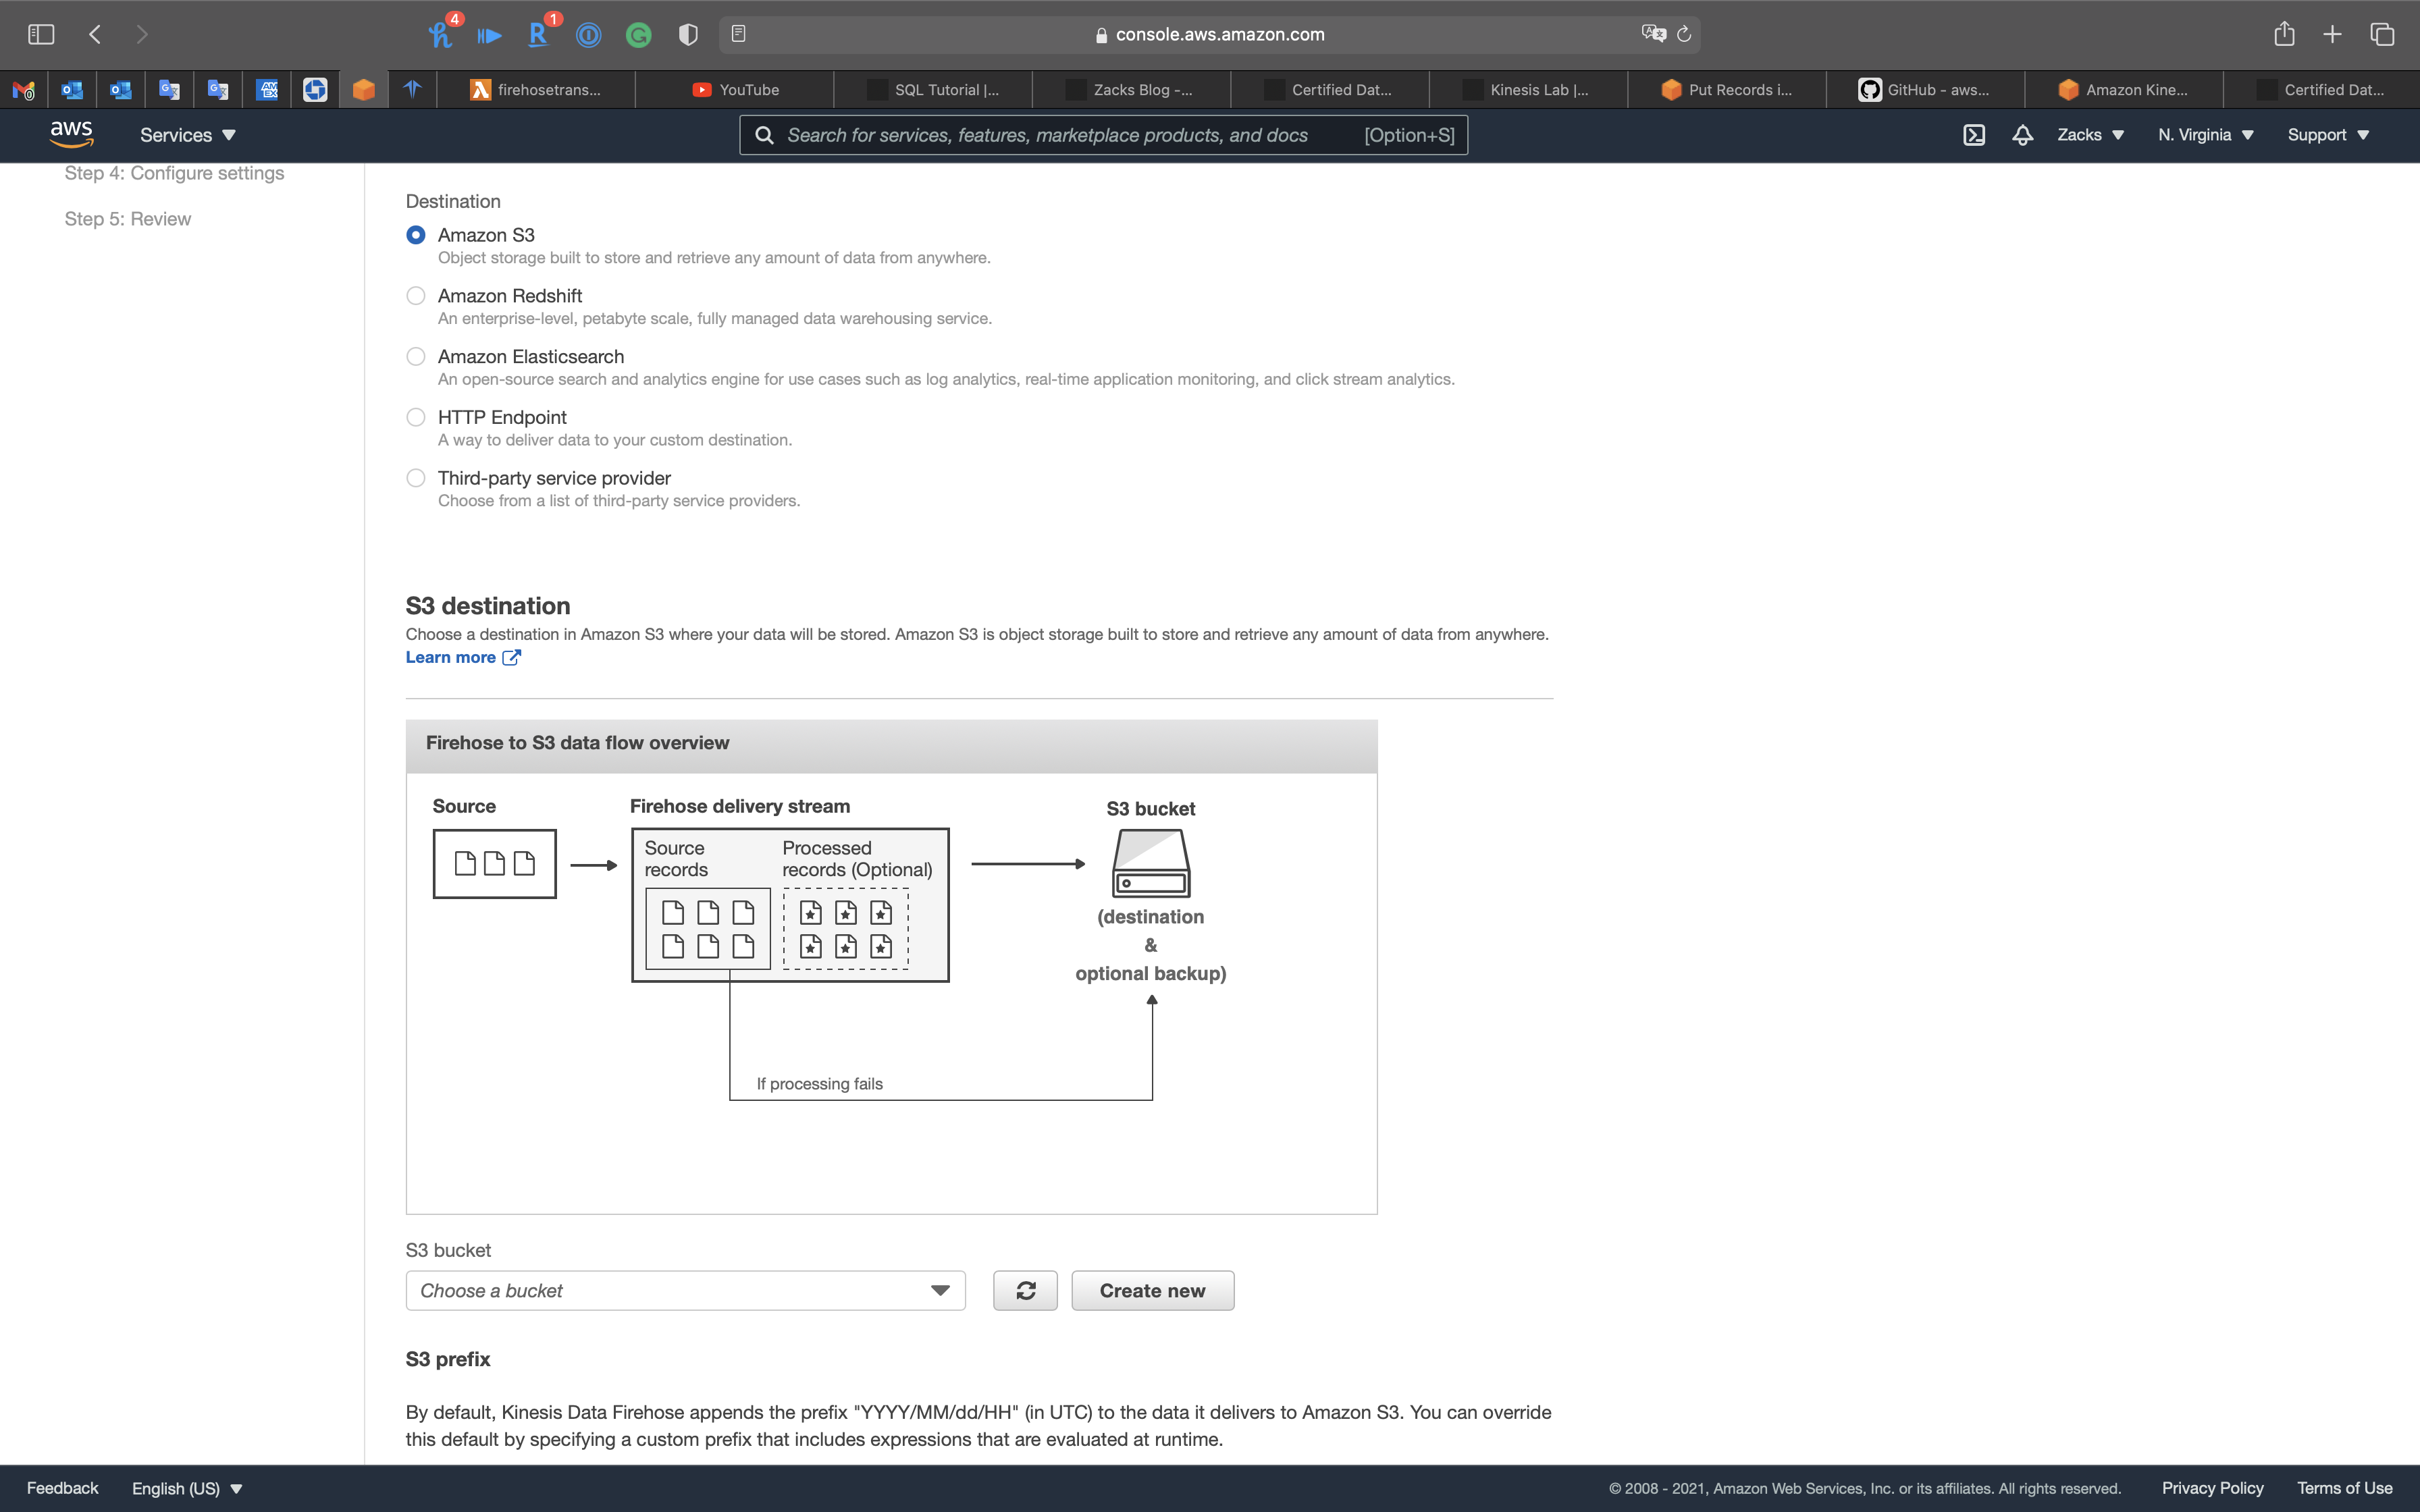Click the AWS logo home icon
The height and width of the screenshot is (1512, 2420).
coord(71,133)
